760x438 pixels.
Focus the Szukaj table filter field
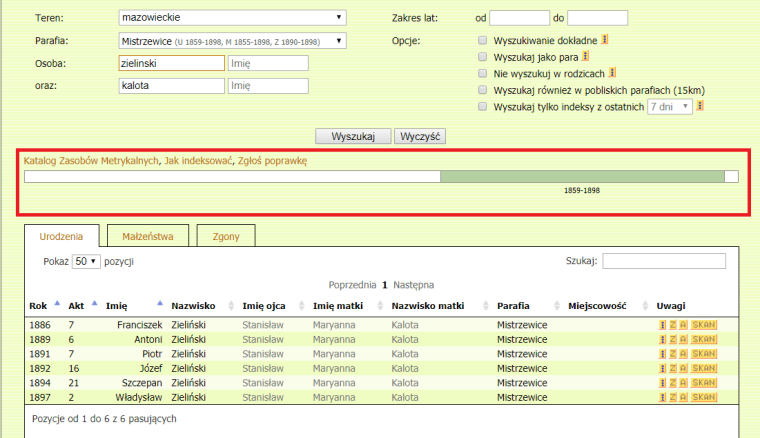664,261
